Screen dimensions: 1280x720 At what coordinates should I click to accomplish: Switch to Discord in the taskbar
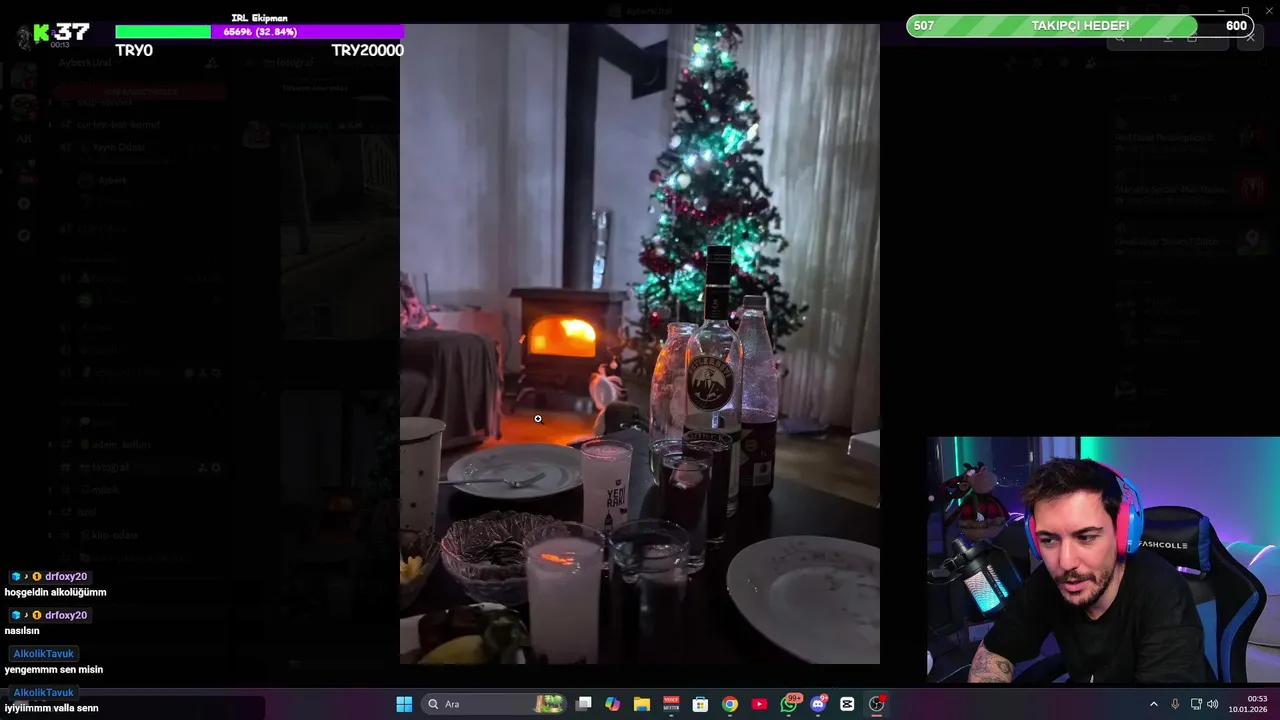tap(818, 704)
